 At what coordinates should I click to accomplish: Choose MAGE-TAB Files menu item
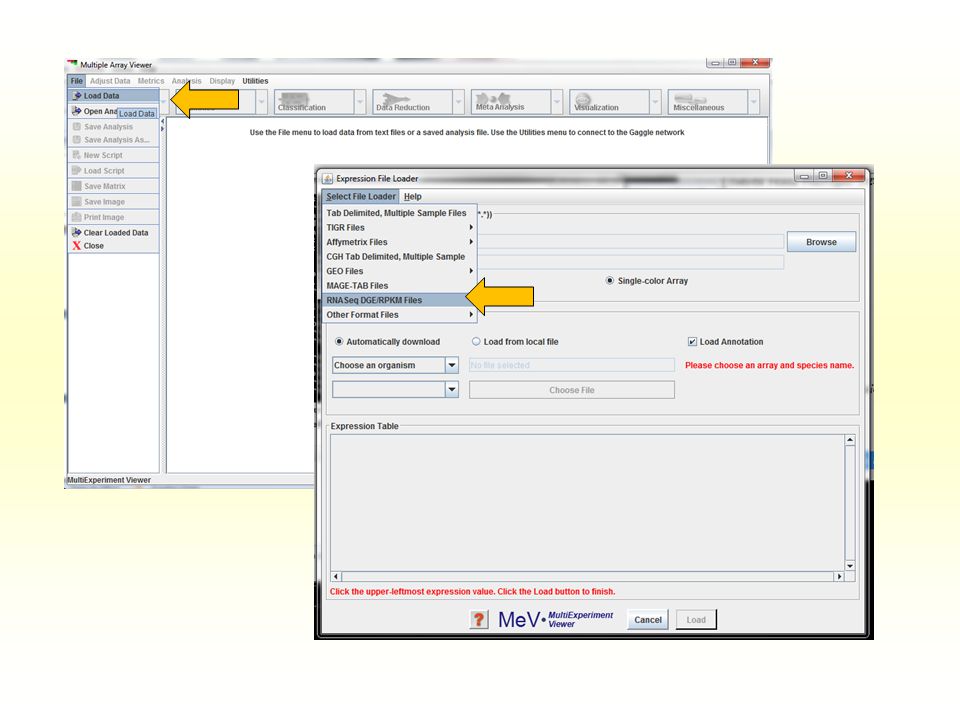[399, 285]
